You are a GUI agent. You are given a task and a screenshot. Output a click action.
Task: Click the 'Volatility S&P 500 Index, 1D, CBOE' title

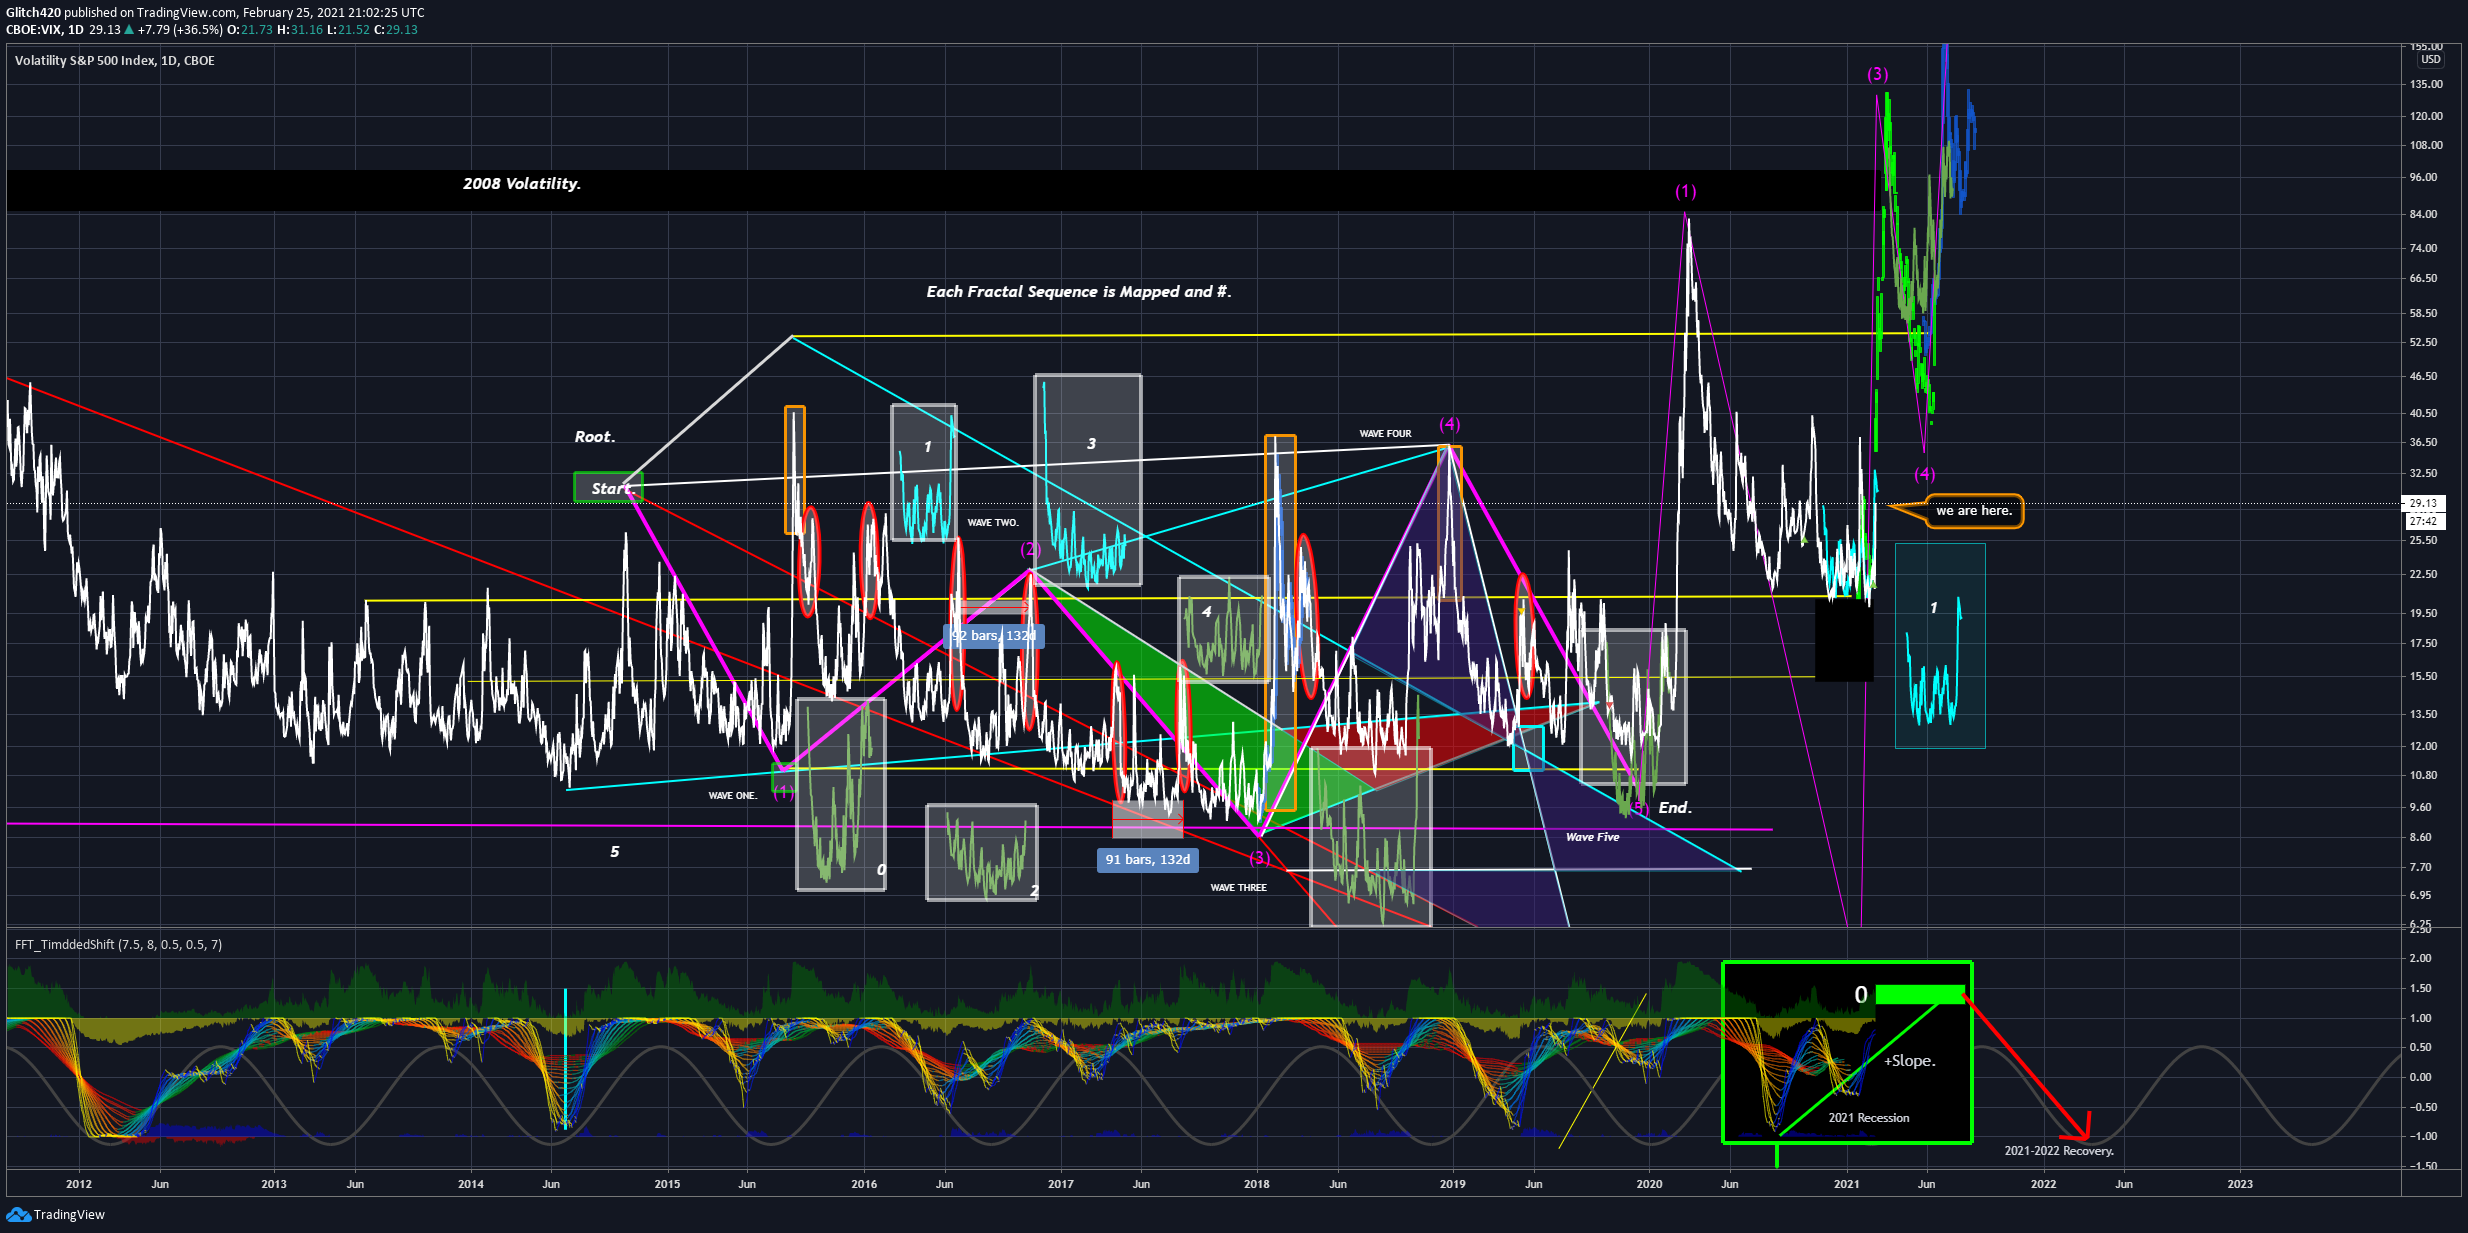tap(115, 61)
